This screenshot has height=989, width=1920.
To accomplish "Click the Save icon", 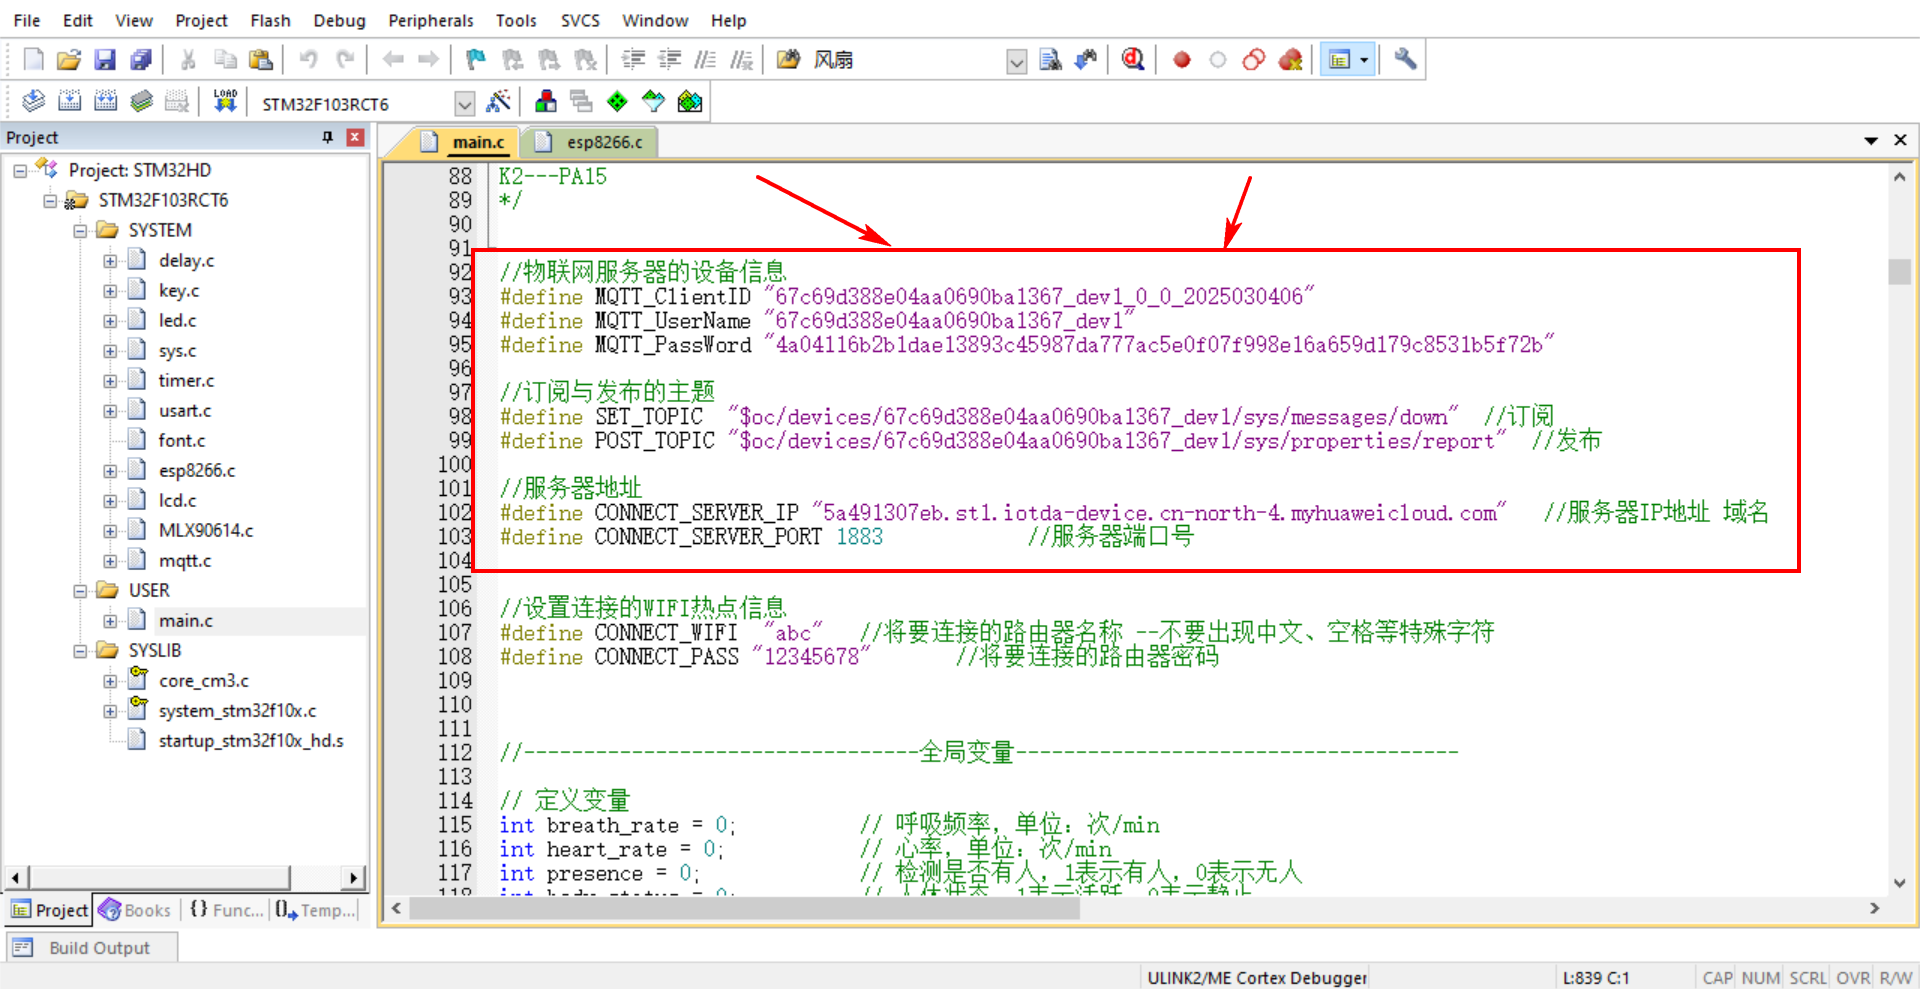I will click(x=105, y=60).
